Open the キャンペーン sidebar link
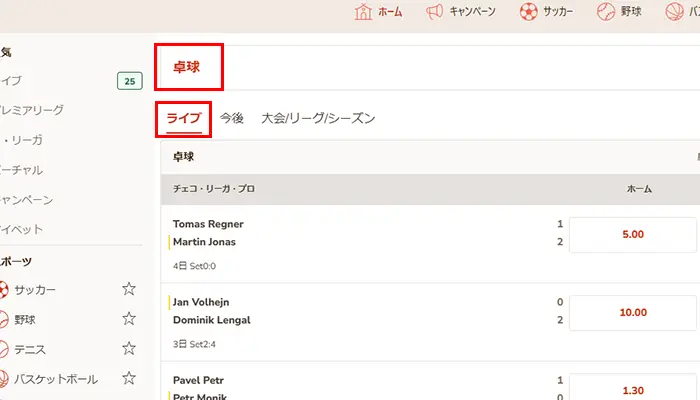Screen dimensions: 700x400 (x=26, y=200)
